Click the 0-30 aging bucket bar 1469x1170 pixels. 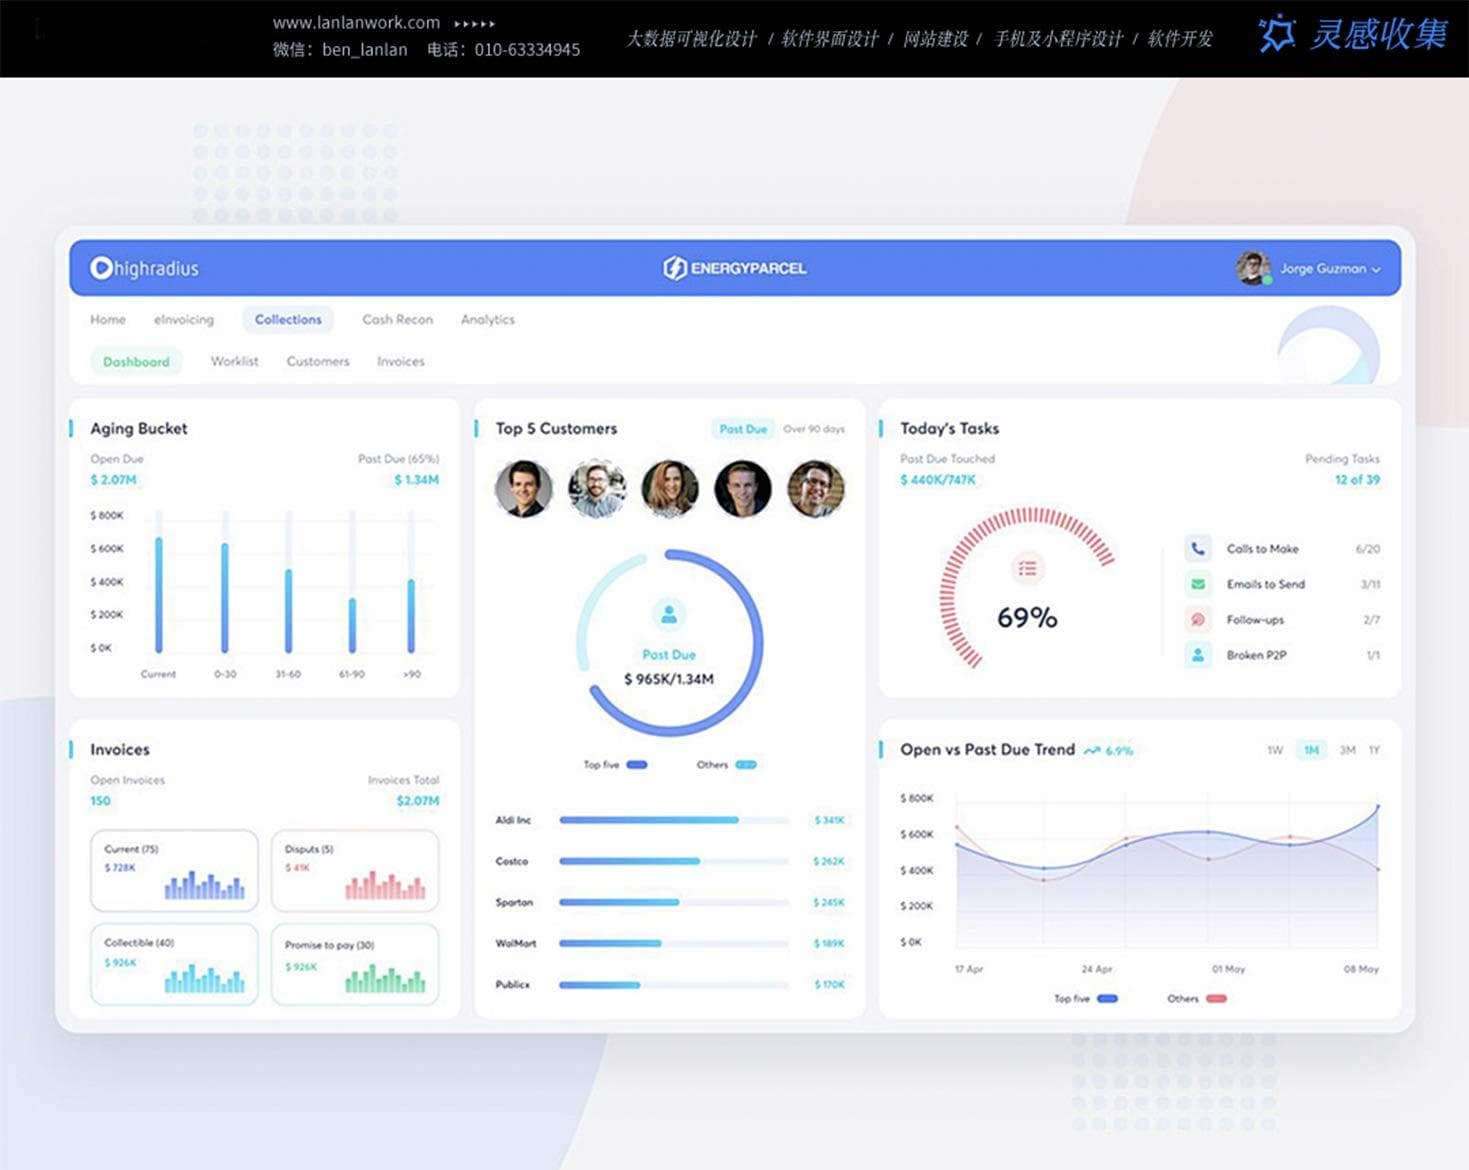tap(225, 597)
